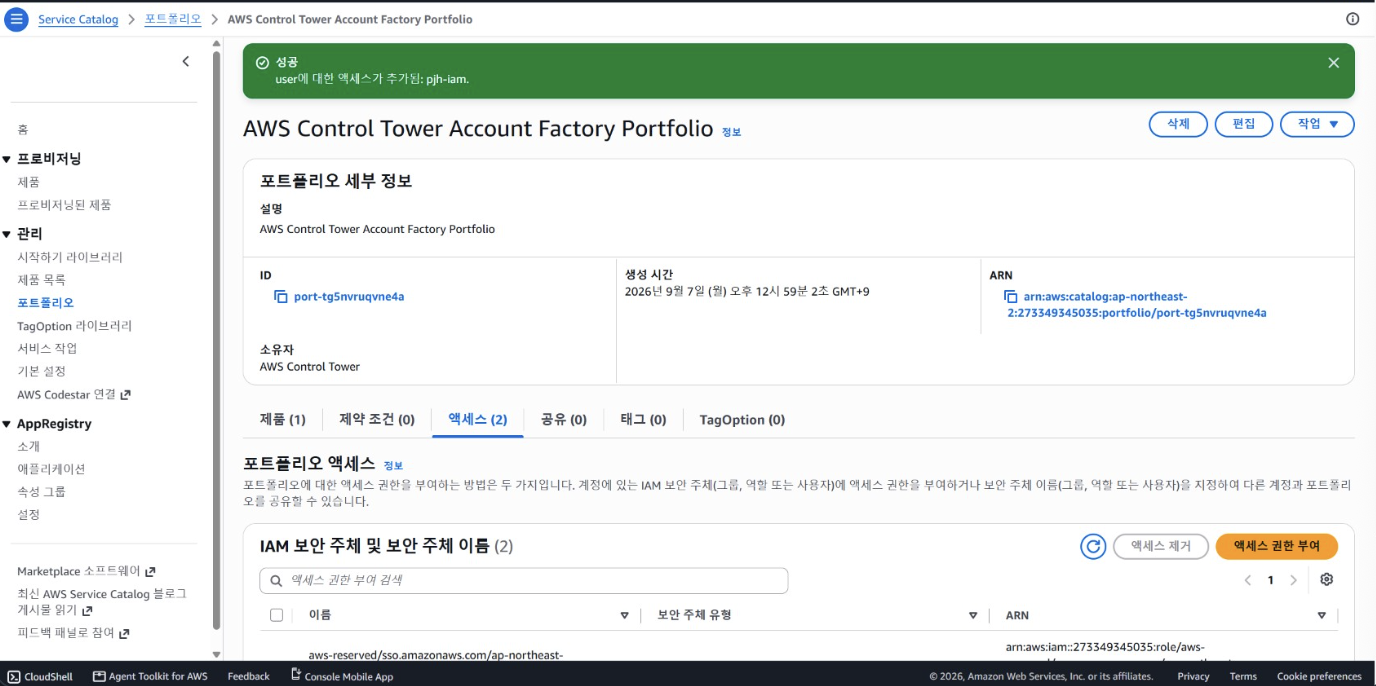
Task: Open 제품 under 프로비저닝
Action: (x=29, y=182)
